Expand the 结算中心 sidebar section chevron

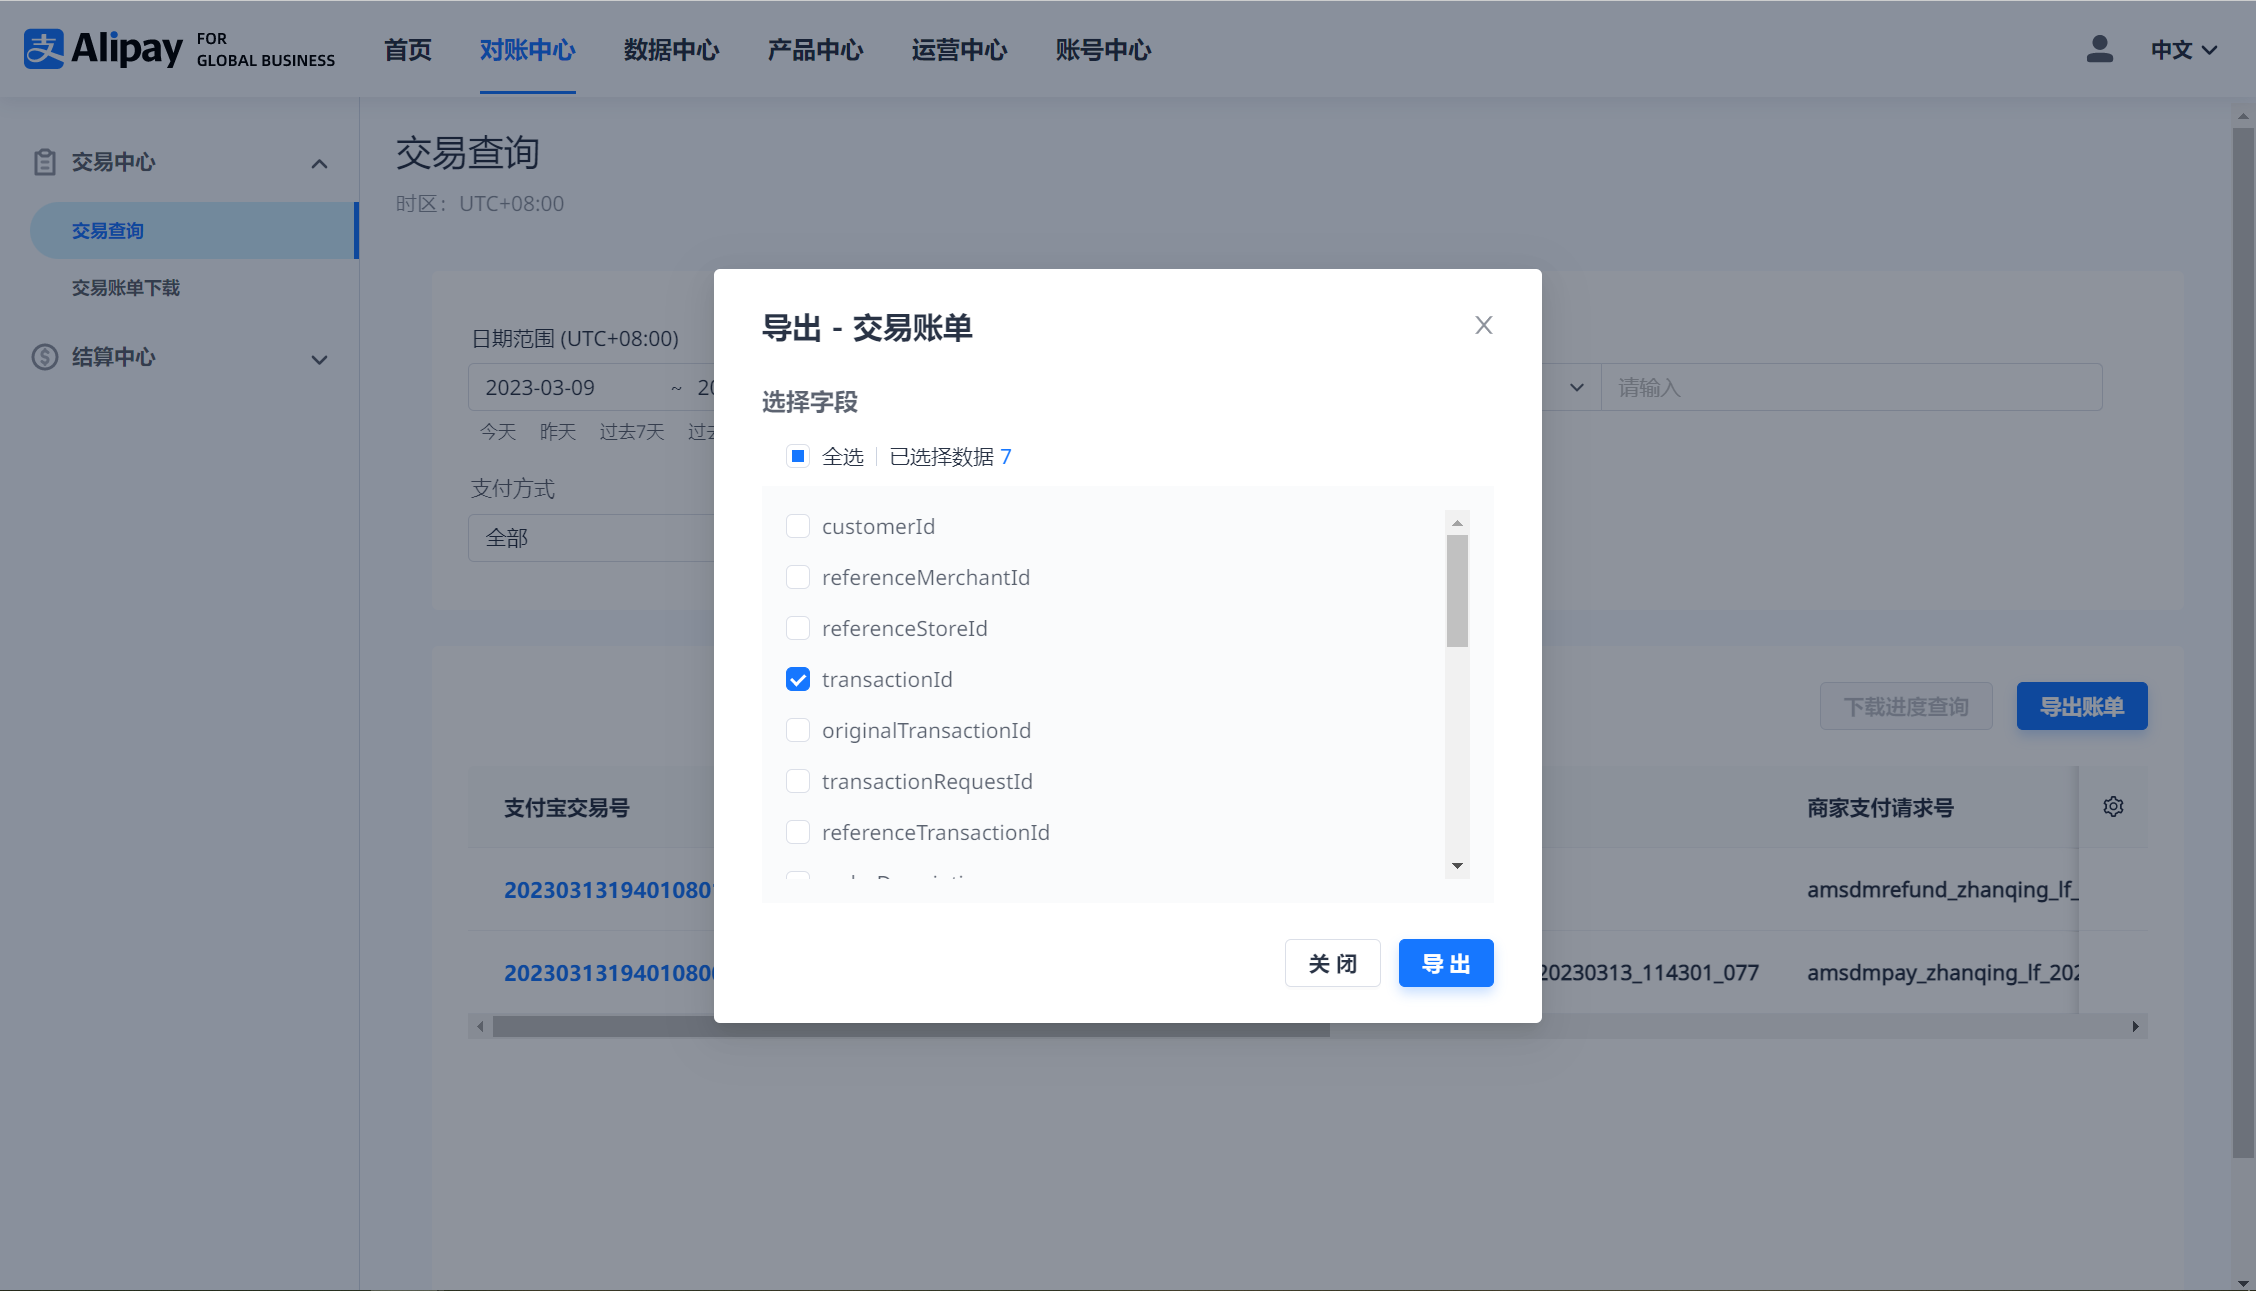click(x=319, y=360)
